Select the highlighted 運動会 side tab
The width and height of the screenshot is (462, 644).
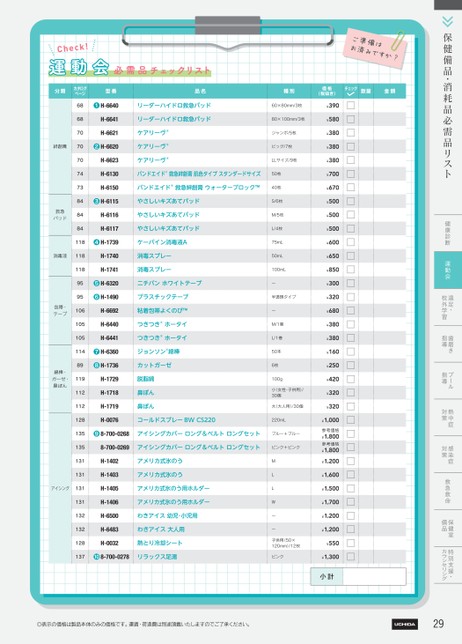(x=448, y=270)
